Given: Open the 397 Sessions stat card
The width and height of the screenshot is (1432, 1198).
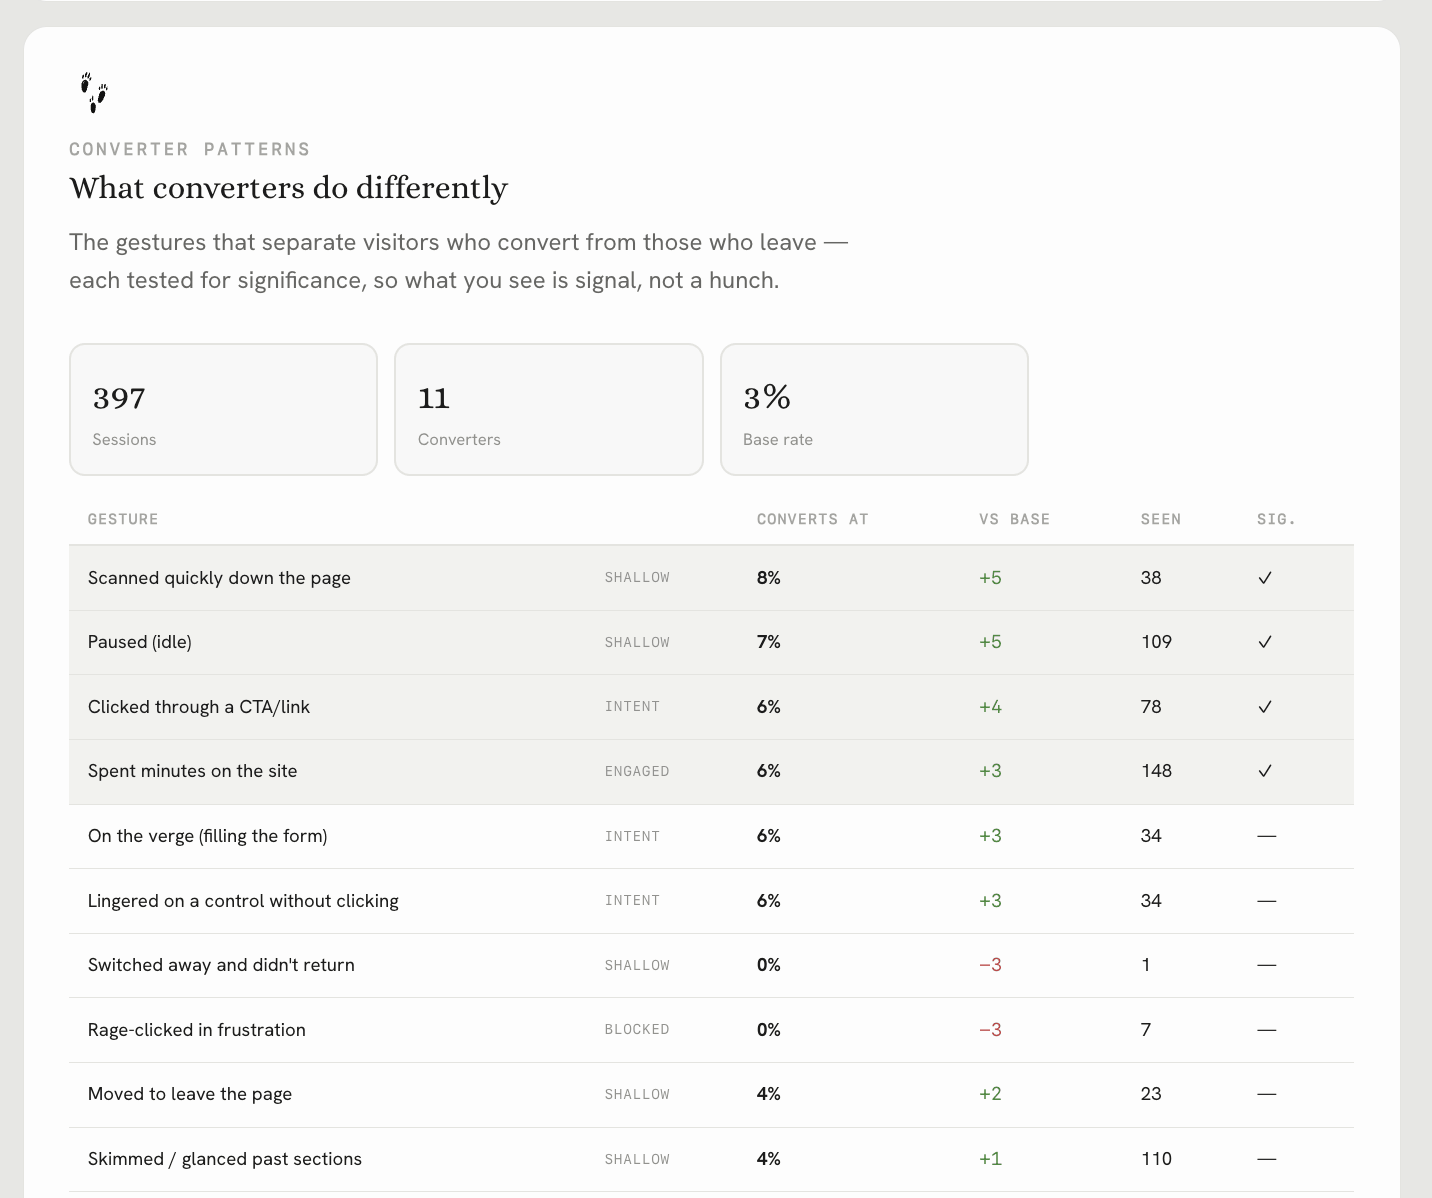Looking at the screenshot, I should click(x=223, y=409).
